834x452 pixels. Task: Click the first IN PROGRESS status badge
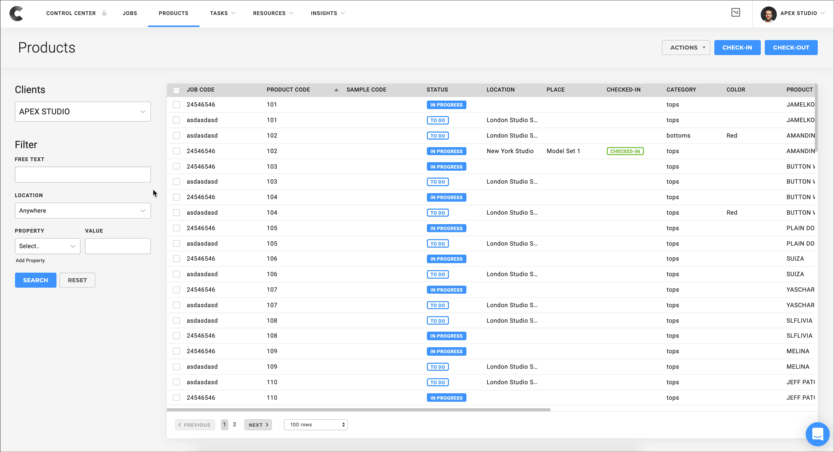pyautogui.click(x=446, y=105)
